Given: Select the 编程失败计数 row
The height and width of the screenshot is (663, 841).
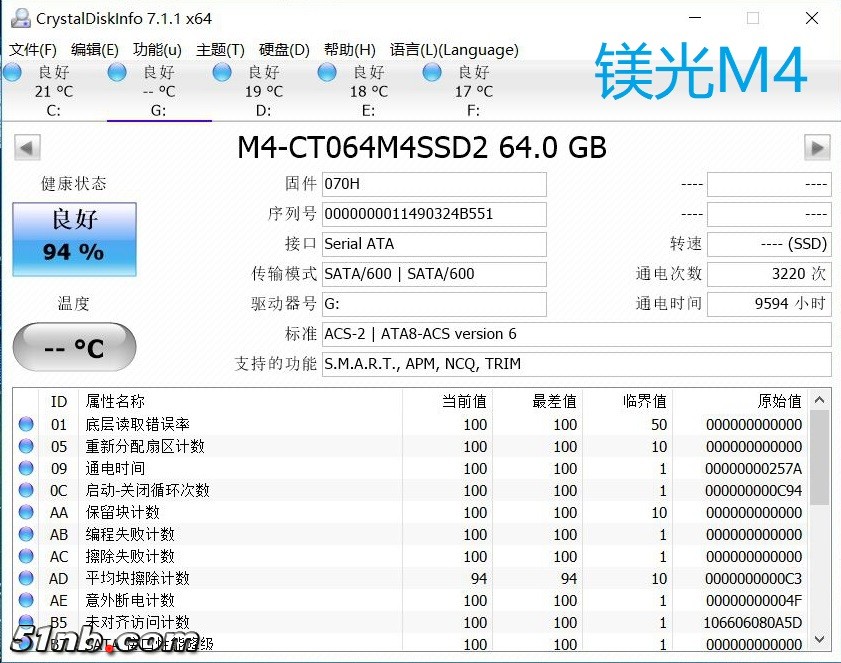Looking at the screenshot, I should click(411, 534).
